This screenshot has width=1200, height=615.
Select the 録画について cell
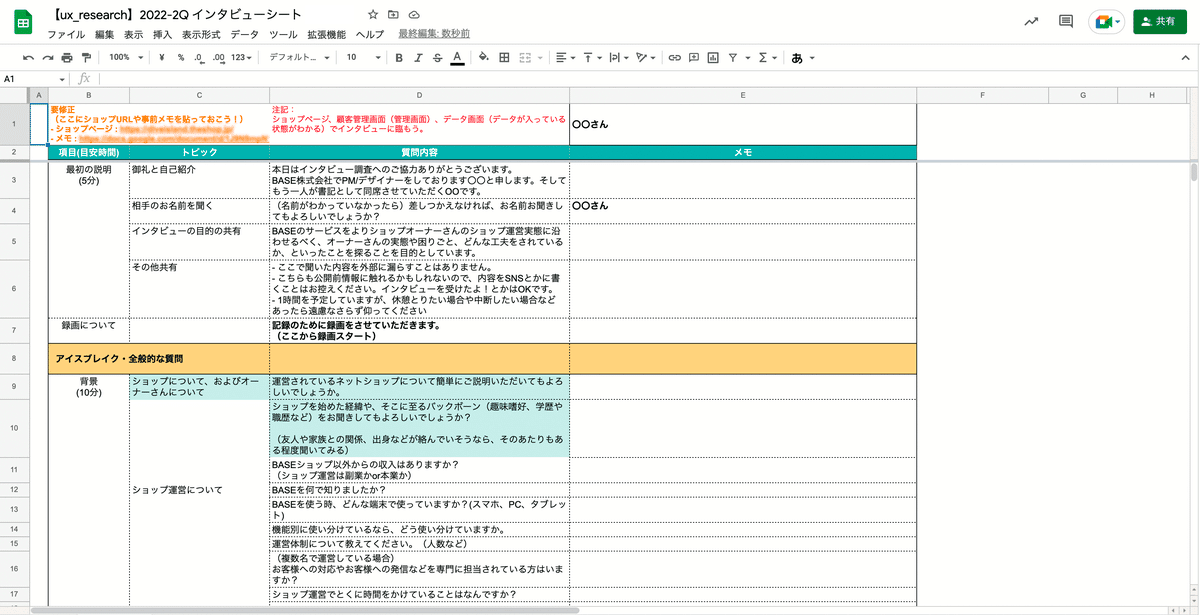(89, 330)
